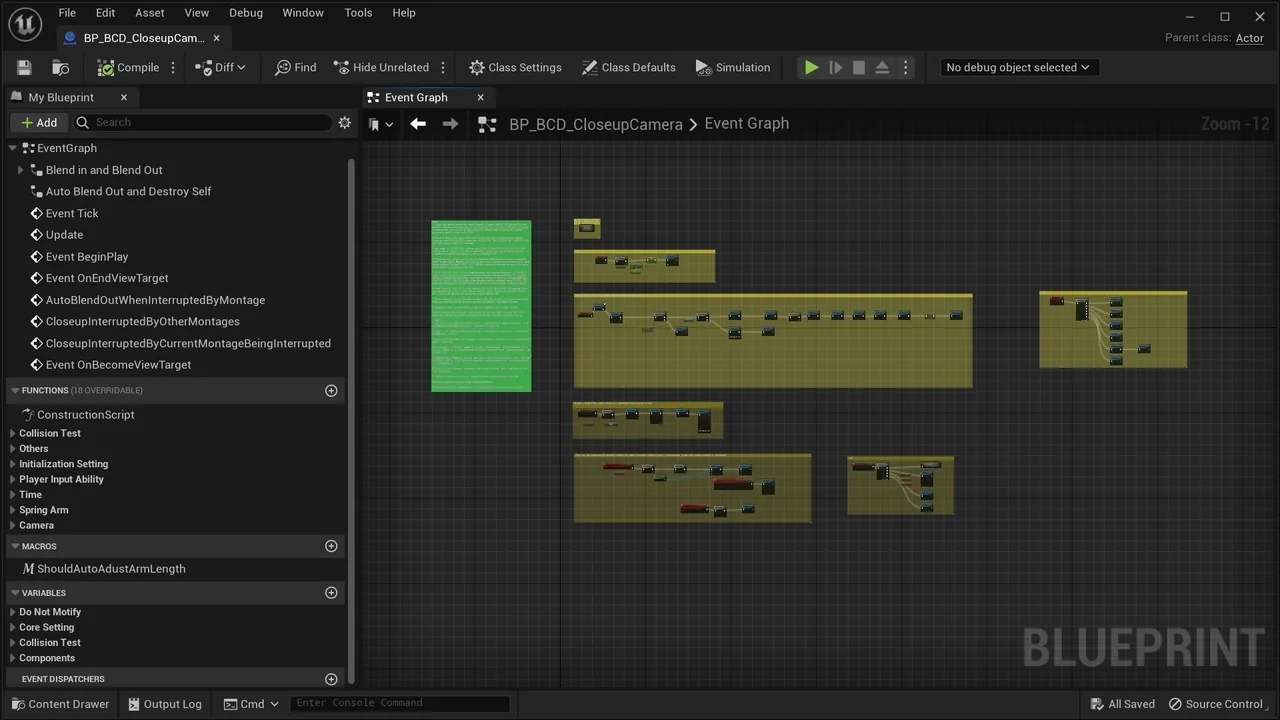Viewport: 1280px width, 720px height.
Task: Click the add new Function plus icon
Action: point(331,391)
